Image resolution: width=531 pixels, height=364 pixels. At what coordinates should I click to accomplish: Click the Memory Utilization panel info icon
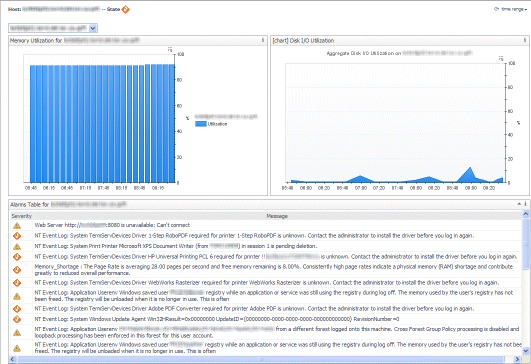263,40
